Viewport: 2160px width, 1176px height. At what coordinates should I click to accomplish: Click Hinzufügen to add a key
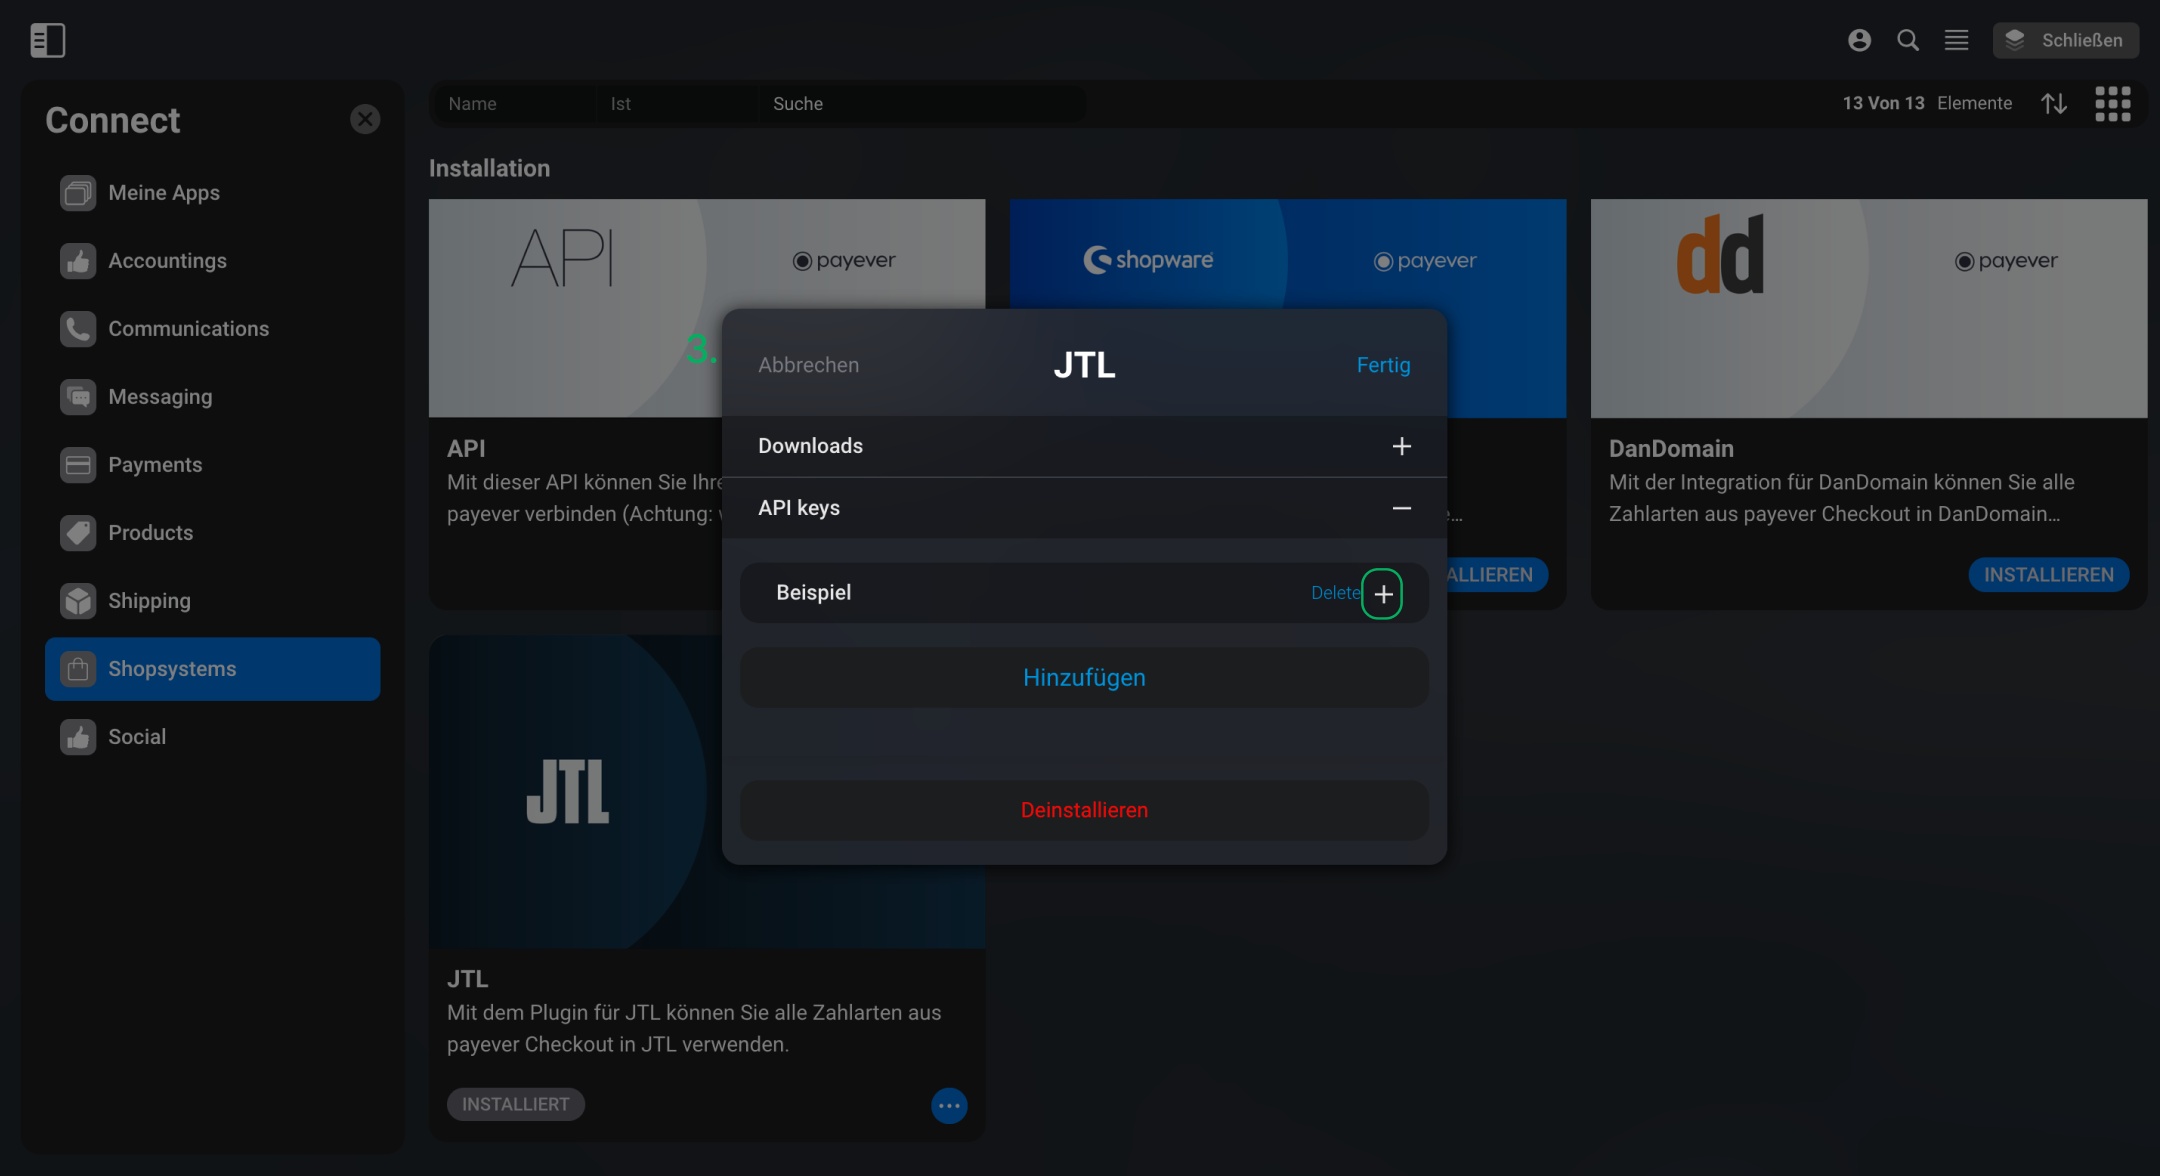pyautogui.click(x=1084, y=678)
